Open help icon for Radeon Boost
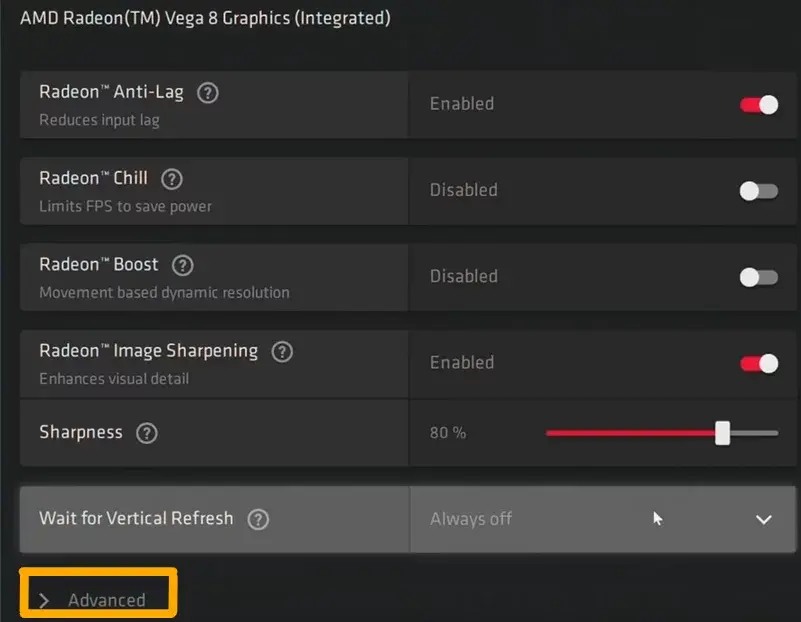Image resolution: width=801 pixels, height=622 pixels. coord(182,266)
